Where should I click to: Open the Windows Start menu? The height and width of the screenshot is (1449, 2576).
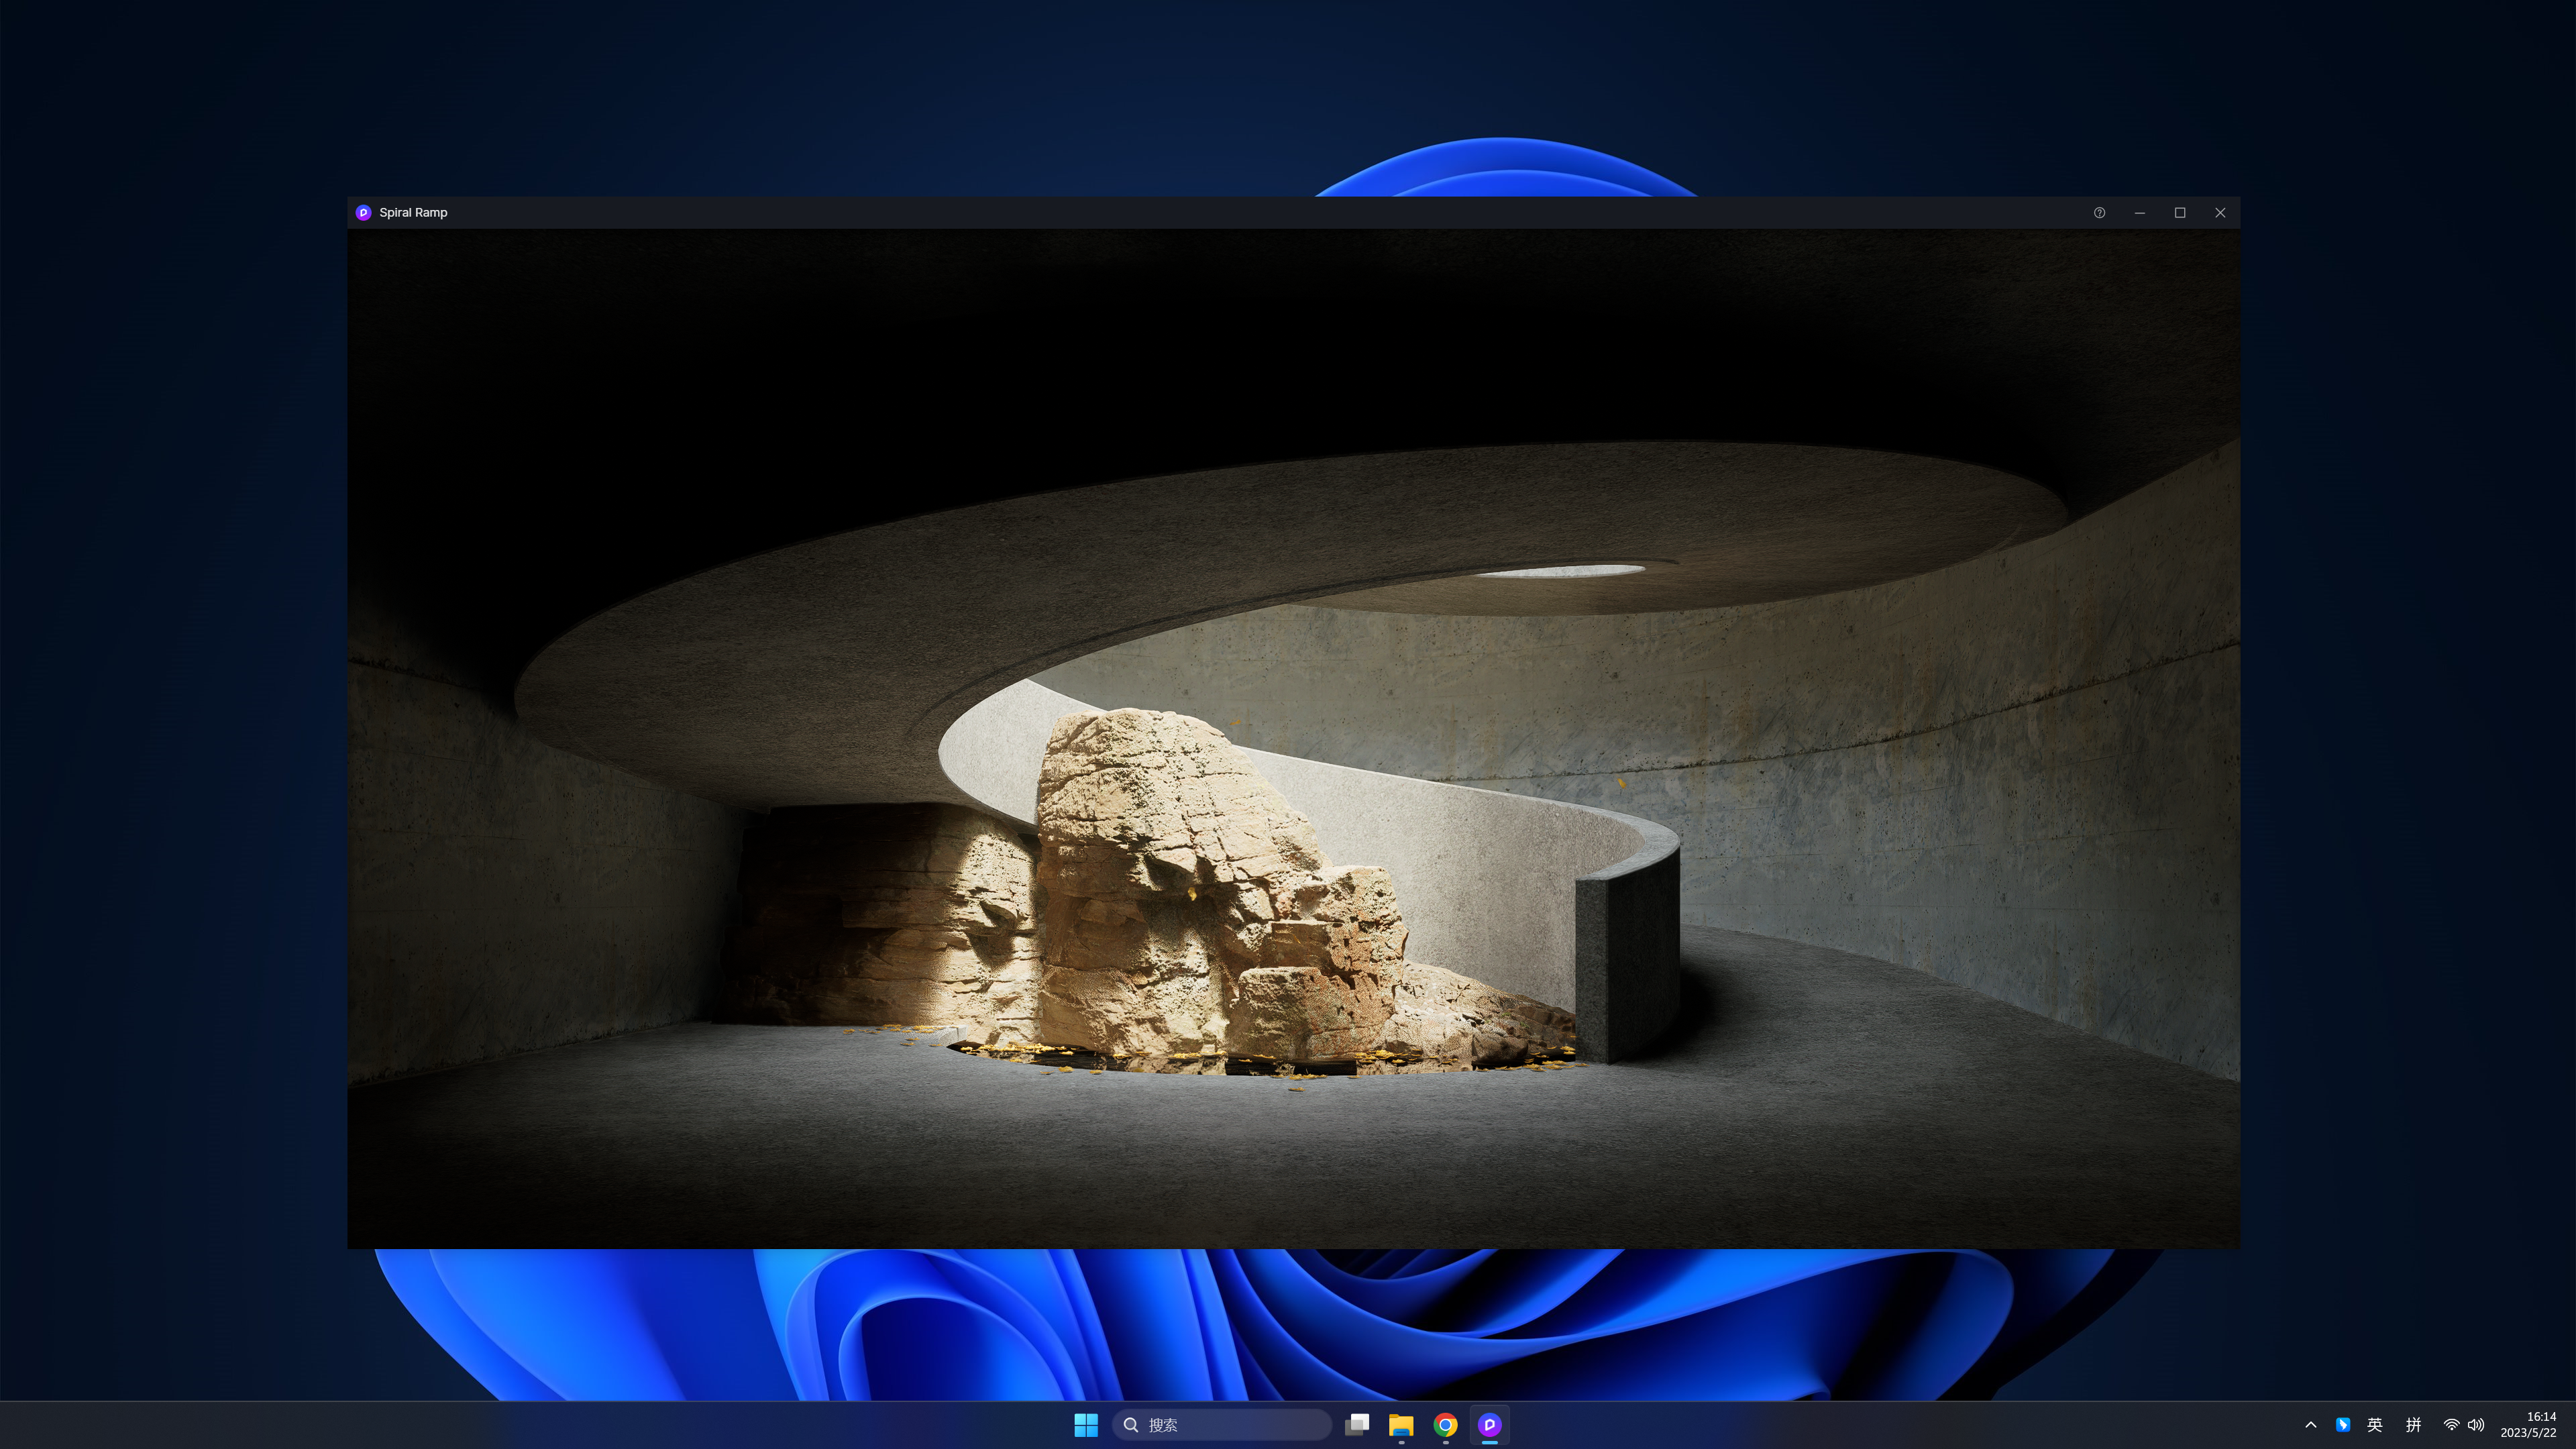(x=1086, y=1425)
